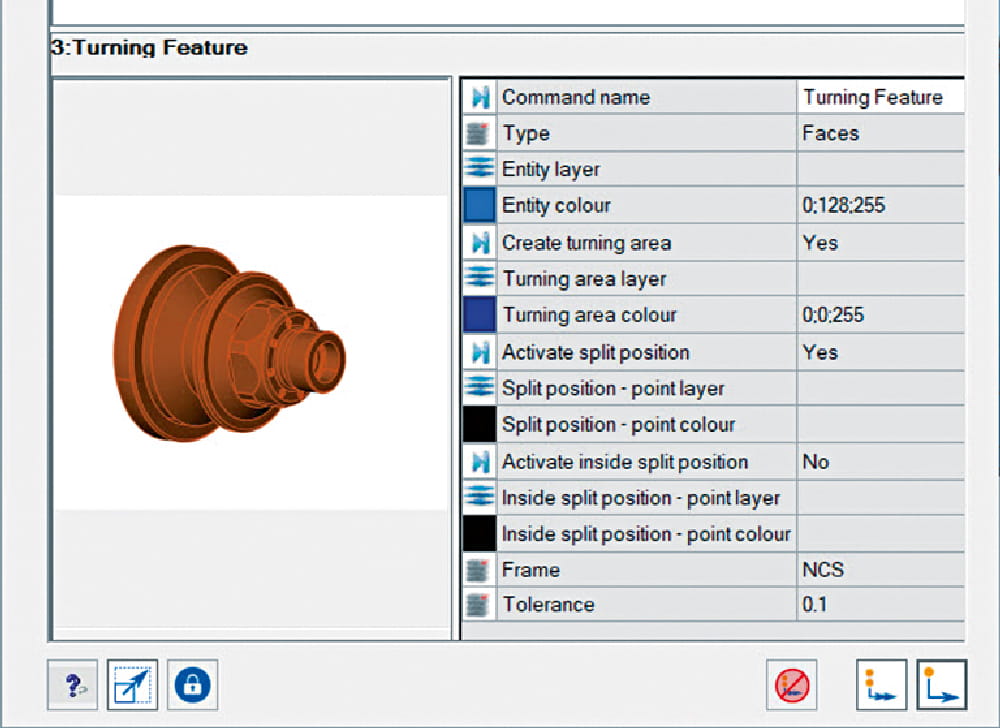Select Inside split position - point layer label
This screenshot has width=1000, height=728.
pos(641,499)
